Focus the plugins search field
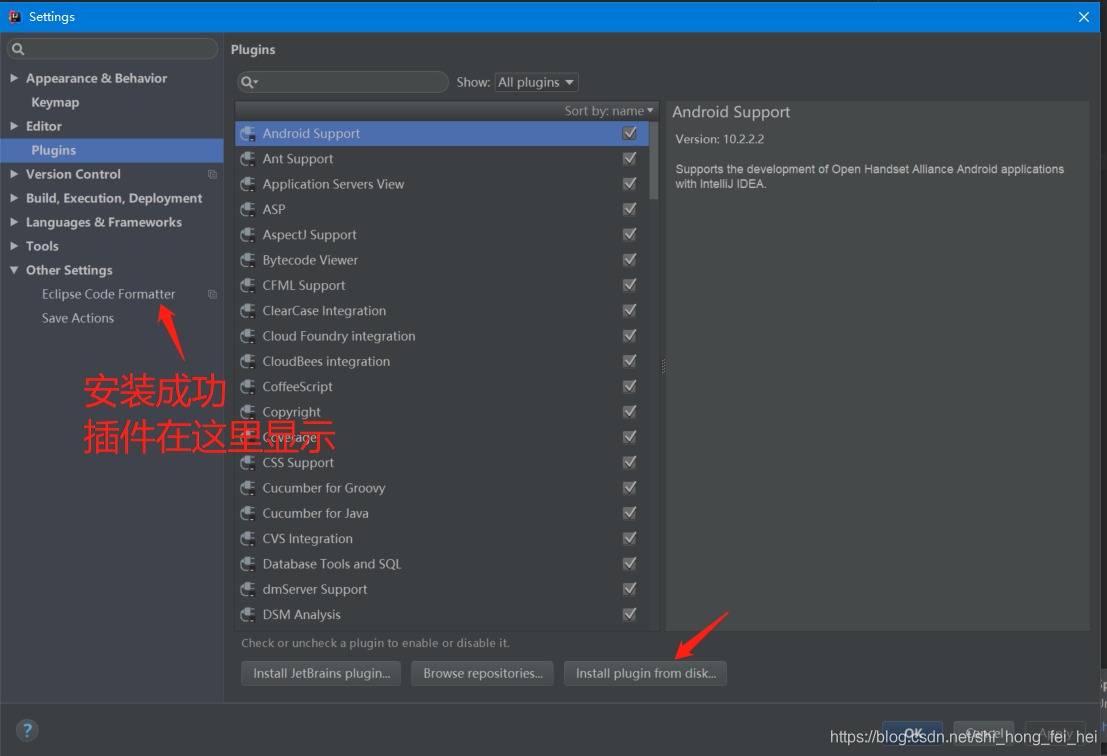Image resolution: width=1107 pixels, height=756 pixels. 343,83
